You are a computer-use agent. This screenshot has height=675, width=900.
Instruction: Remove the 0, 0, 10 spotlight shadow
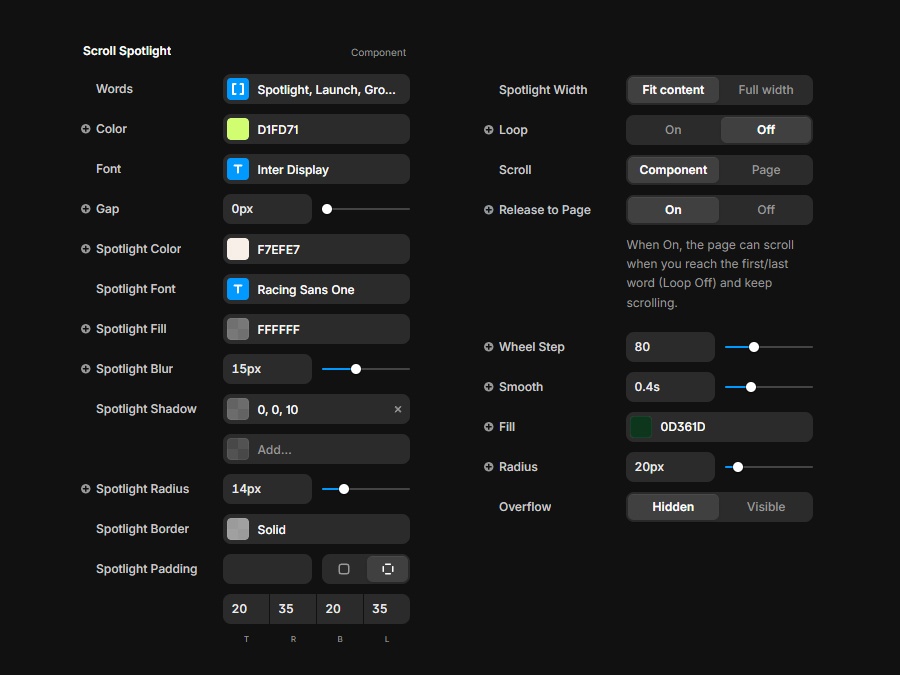coord(398,409)
